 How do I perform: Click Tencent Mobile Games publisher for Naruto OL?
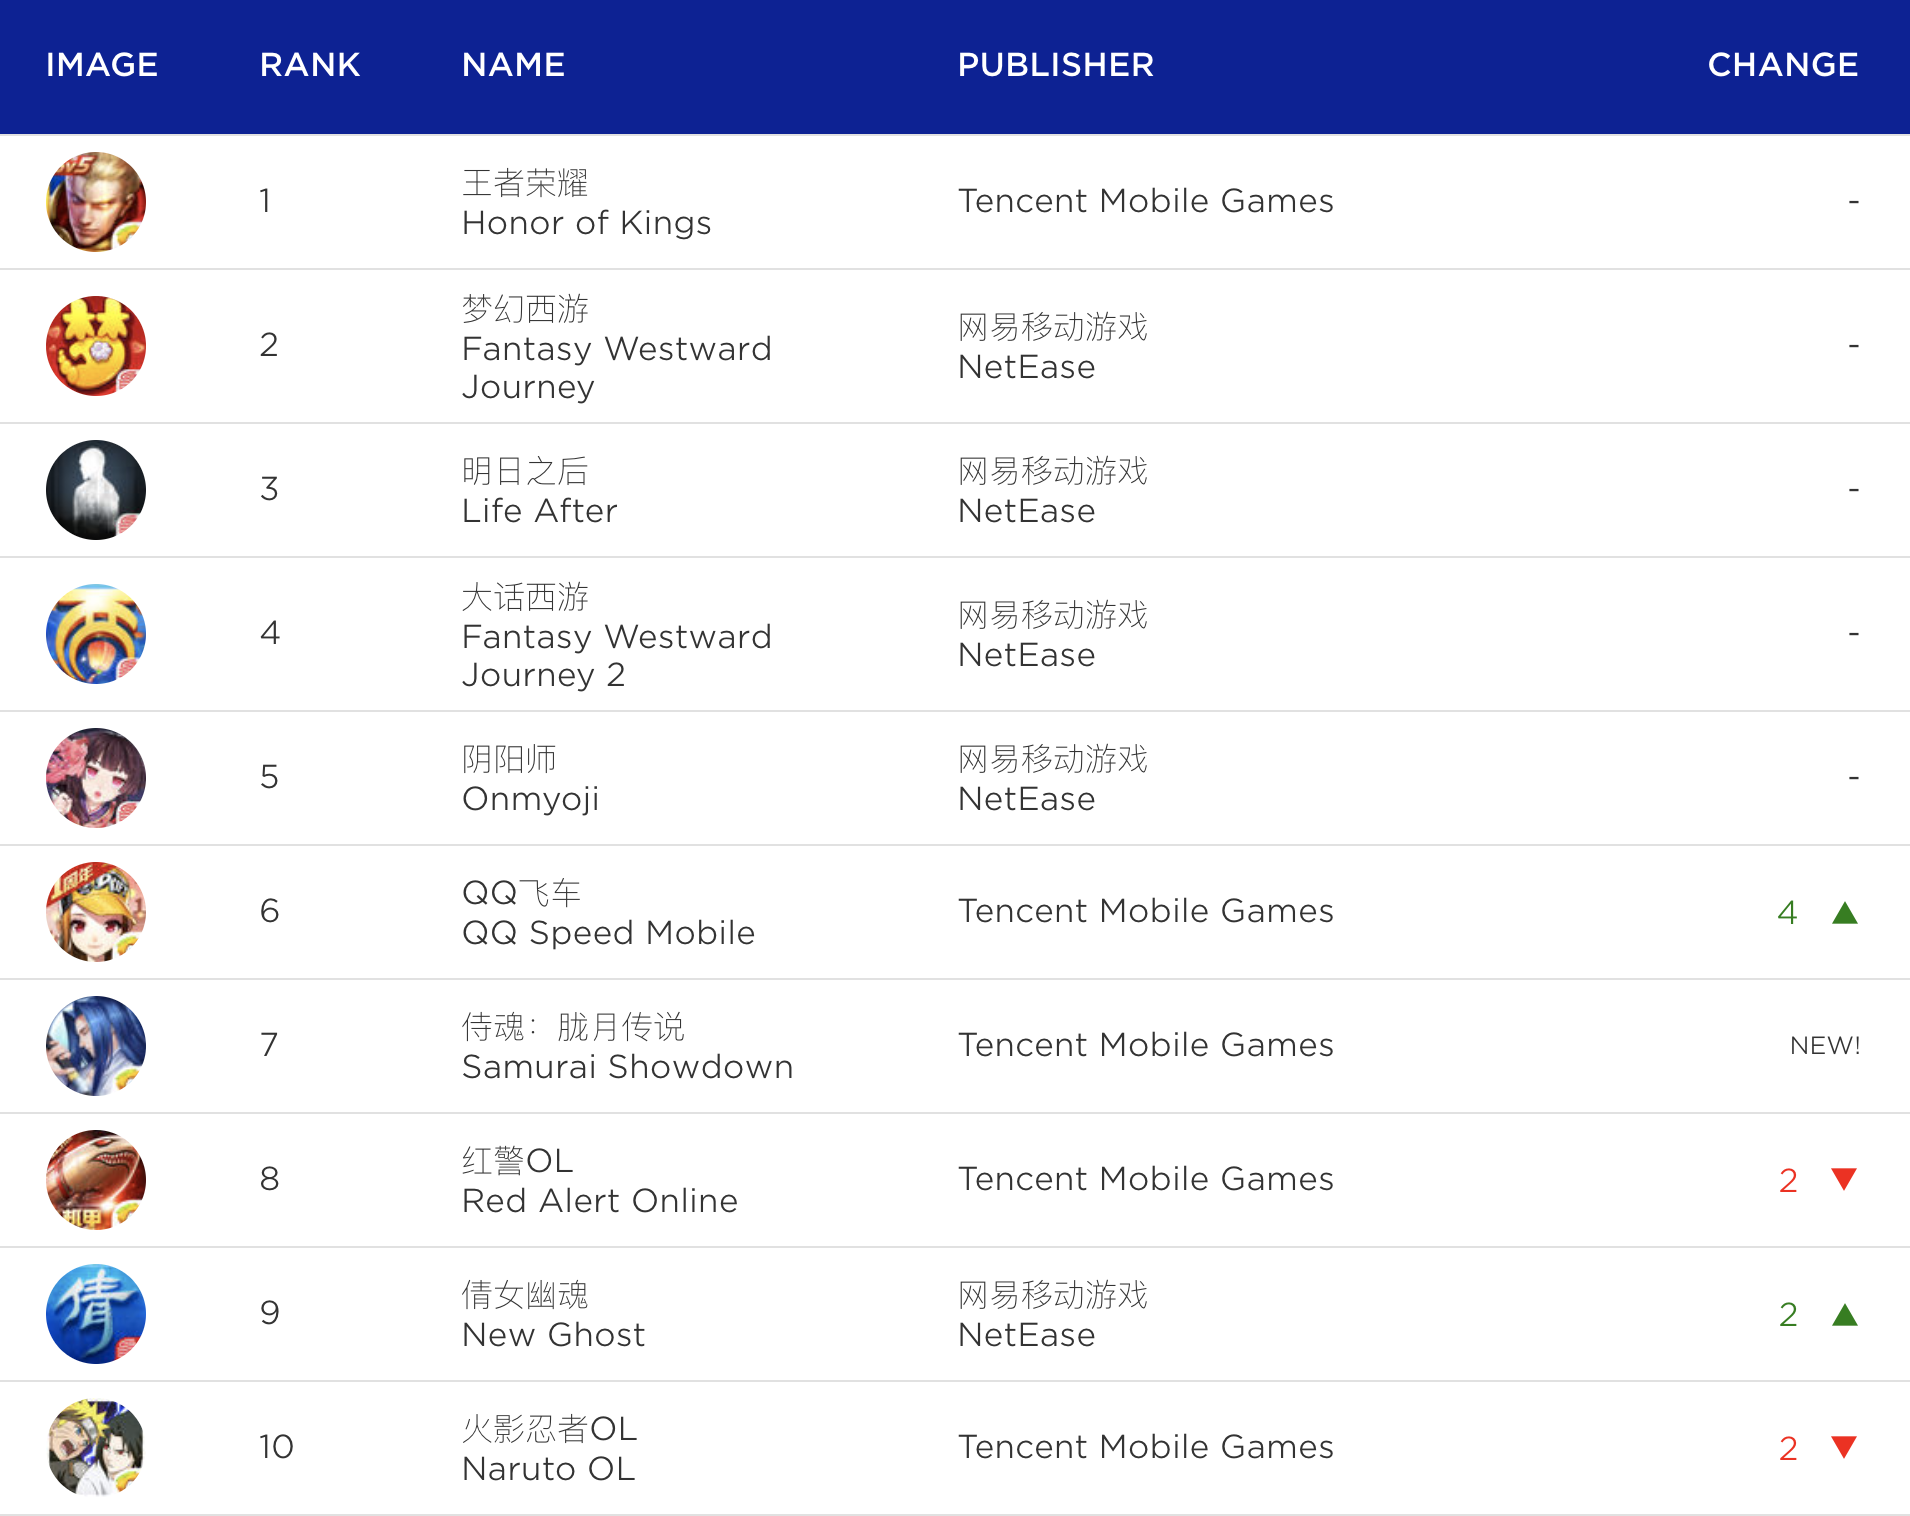[1145, 1447]
